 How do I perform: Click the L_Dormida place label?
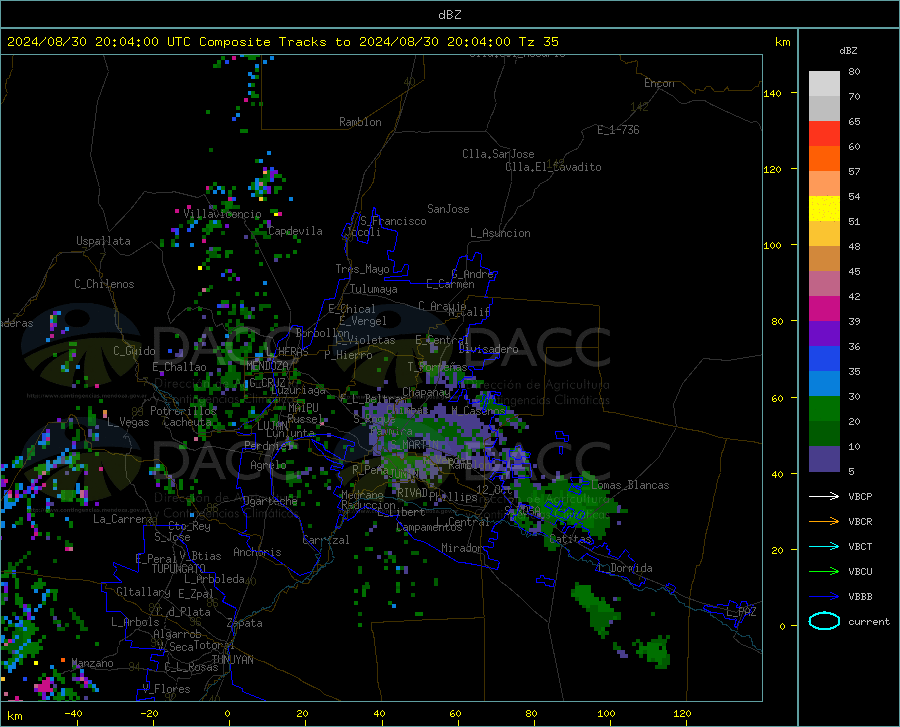point(624,568)
